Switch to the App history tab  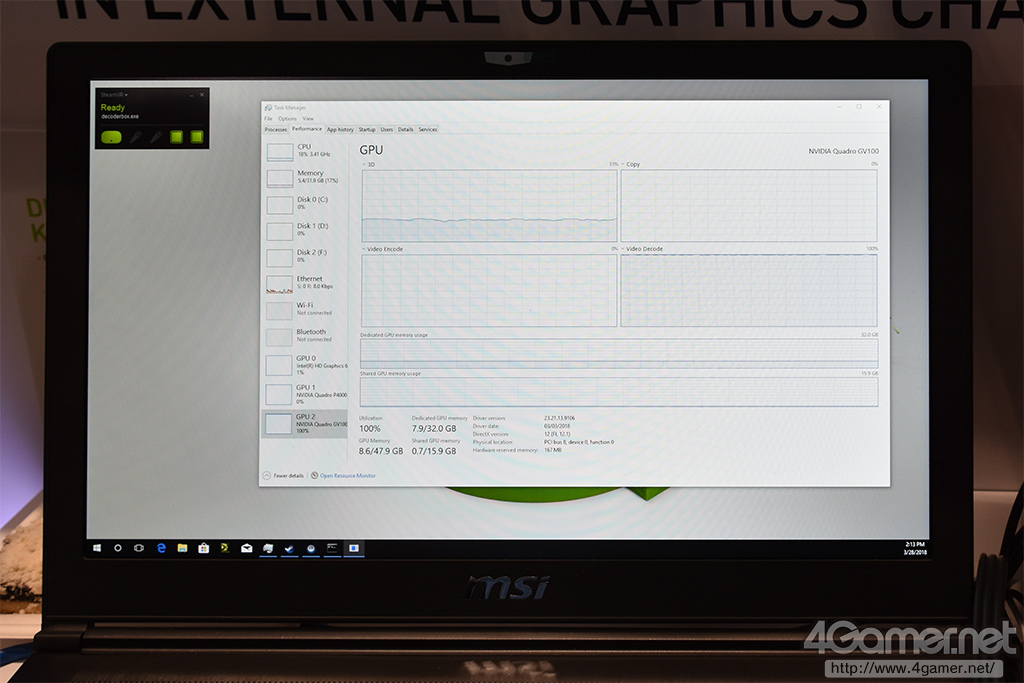tap(340, 129)
